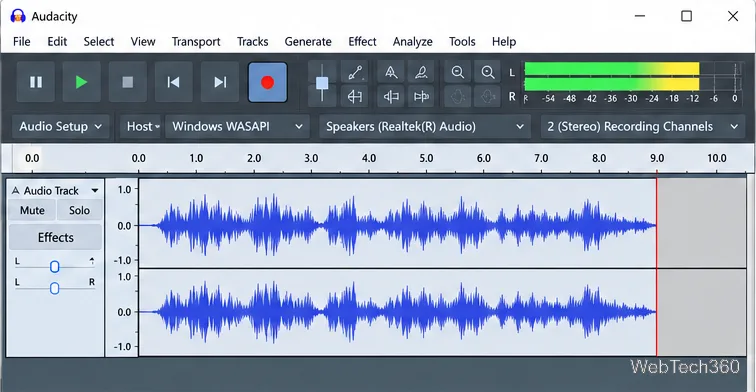Click the track gain slider handle
The height and width of the screenshot is (392, 756).
point(54,267)
